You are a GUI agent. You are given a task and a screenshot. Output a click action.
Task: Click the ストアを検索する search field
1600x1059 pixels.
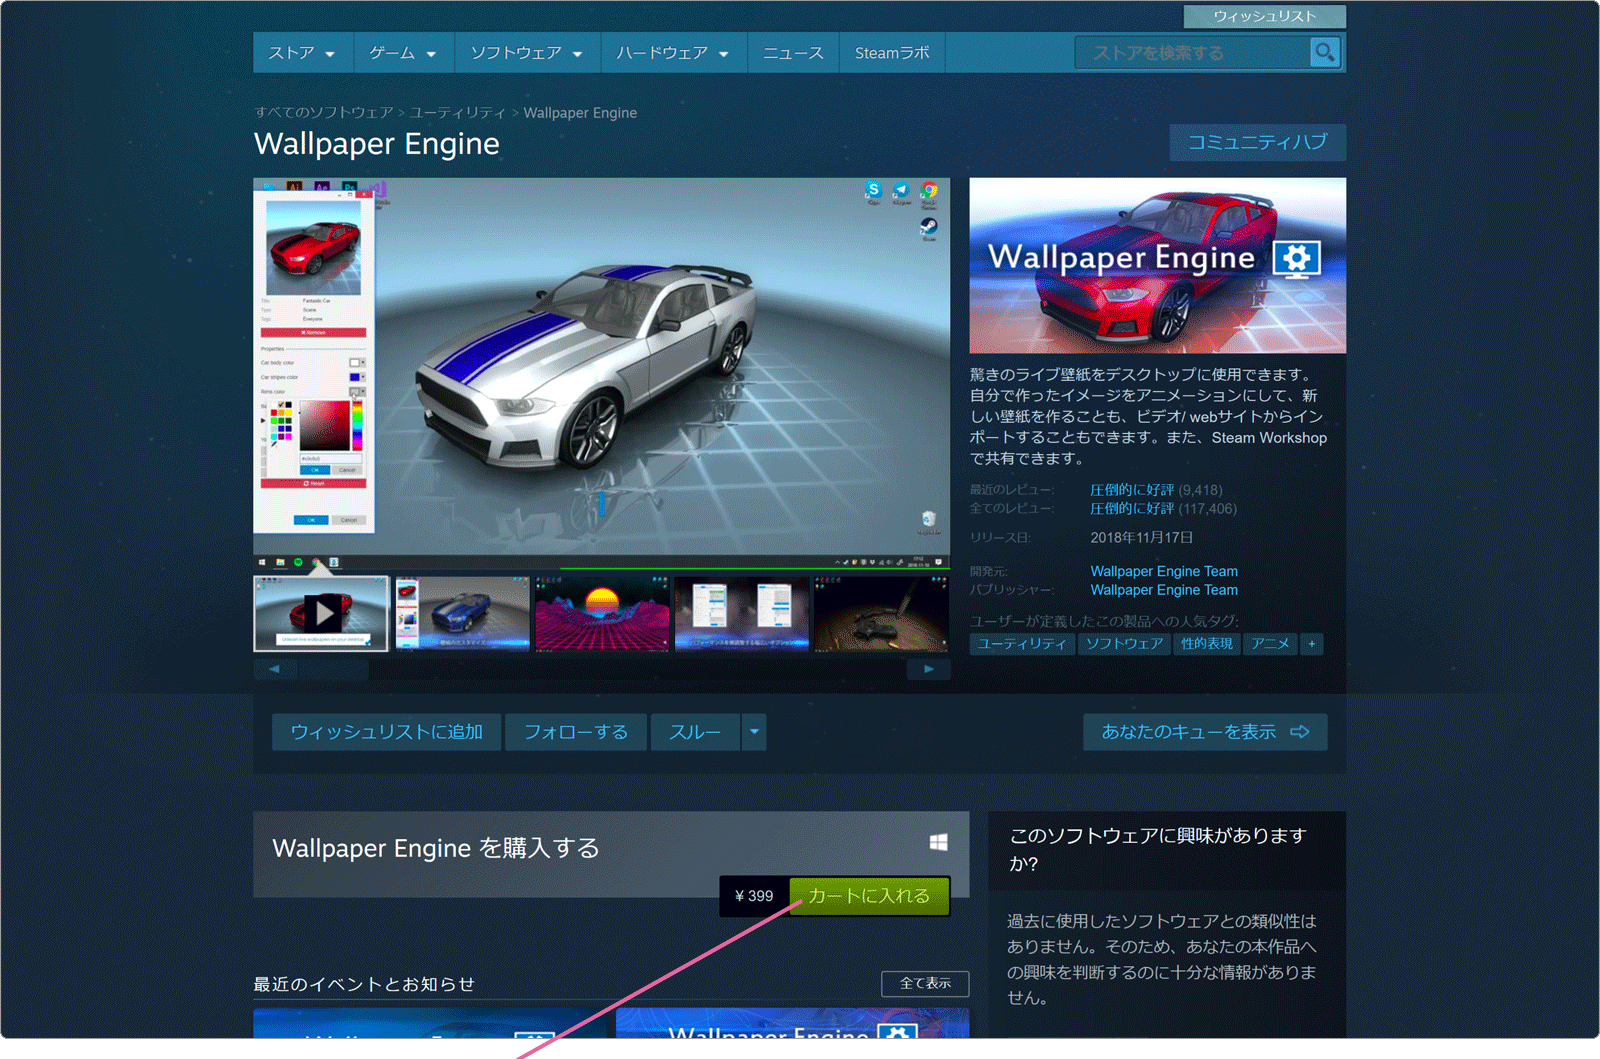coord(1192,53)
